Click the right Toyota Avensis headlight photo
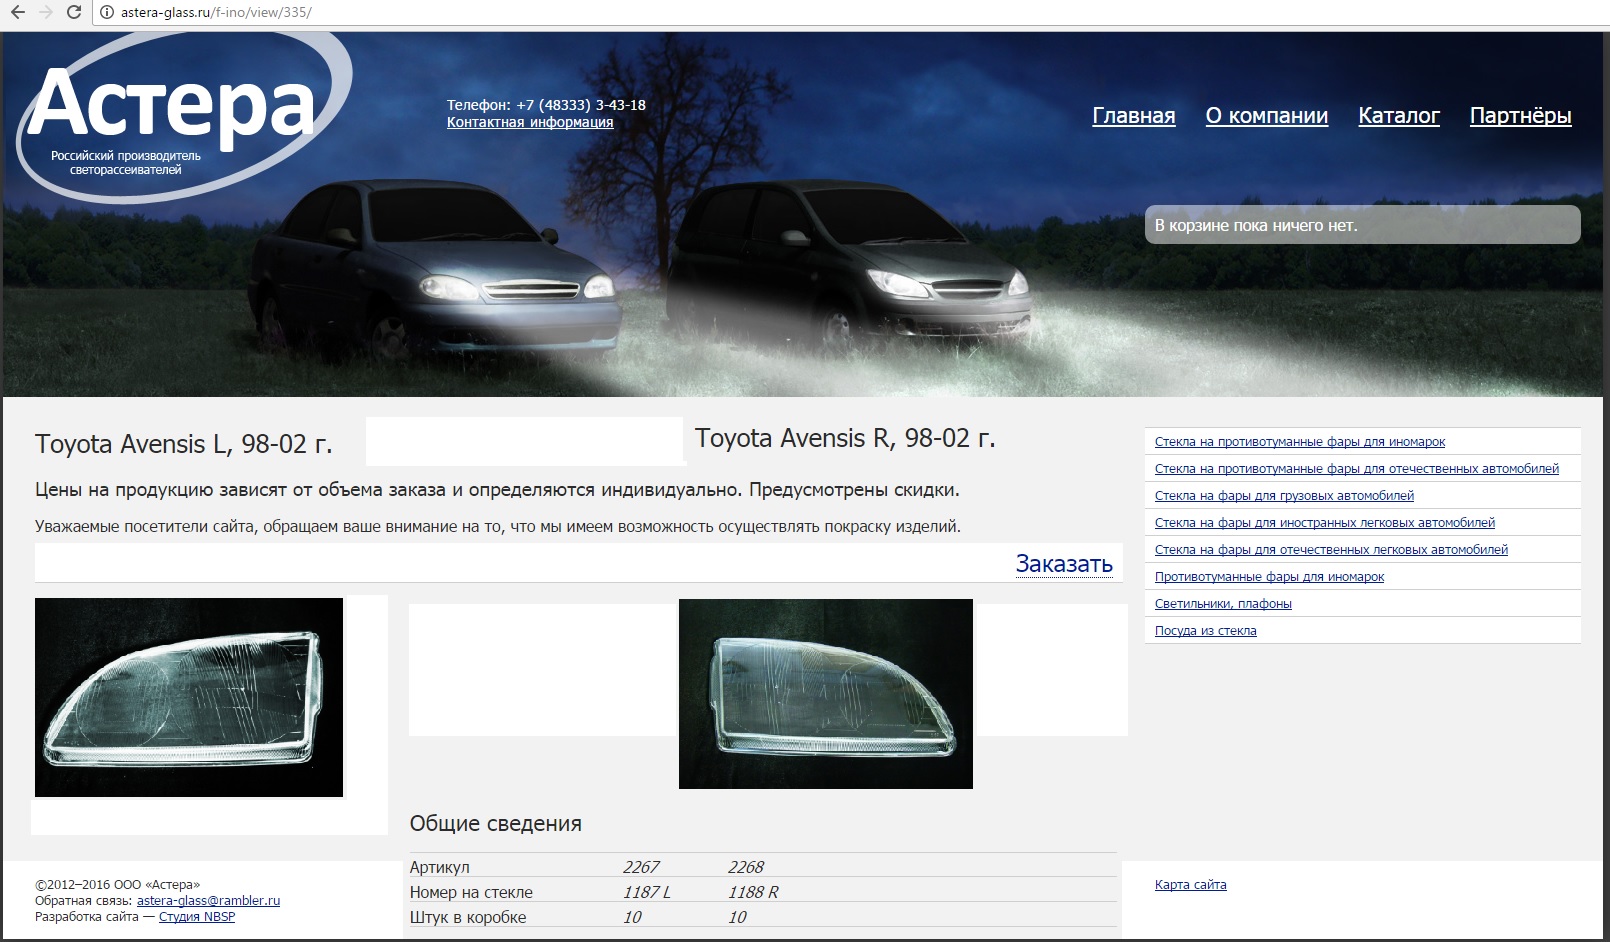The image size is (1610, 942). 825,694
